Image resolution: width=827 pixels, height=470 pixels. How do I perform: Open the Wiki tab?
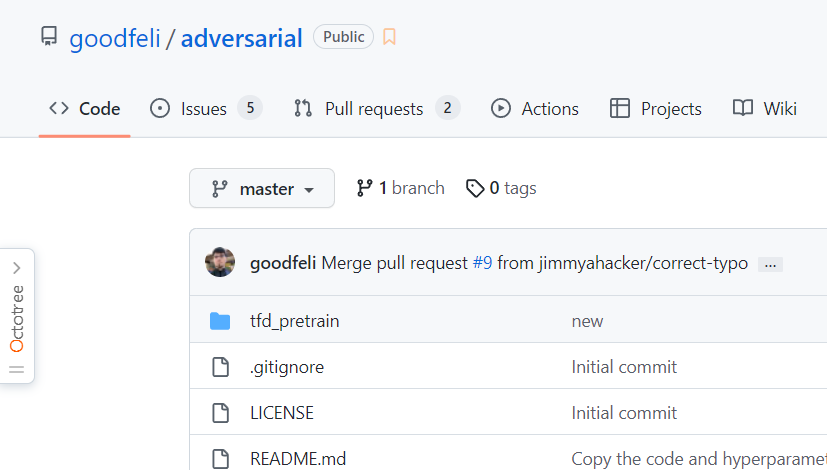click(765, 109)
